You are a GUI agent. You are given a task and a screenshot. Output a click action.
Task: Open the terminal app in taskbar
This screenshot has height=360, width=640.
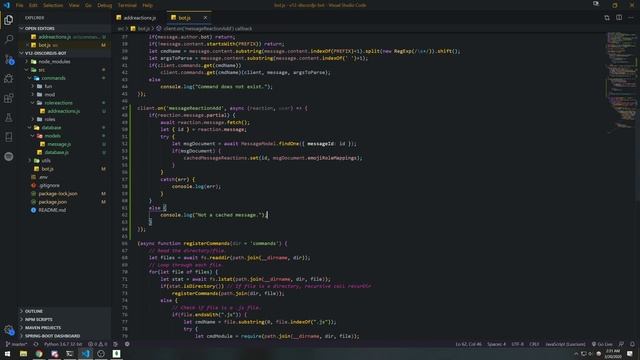pos(70,353)
